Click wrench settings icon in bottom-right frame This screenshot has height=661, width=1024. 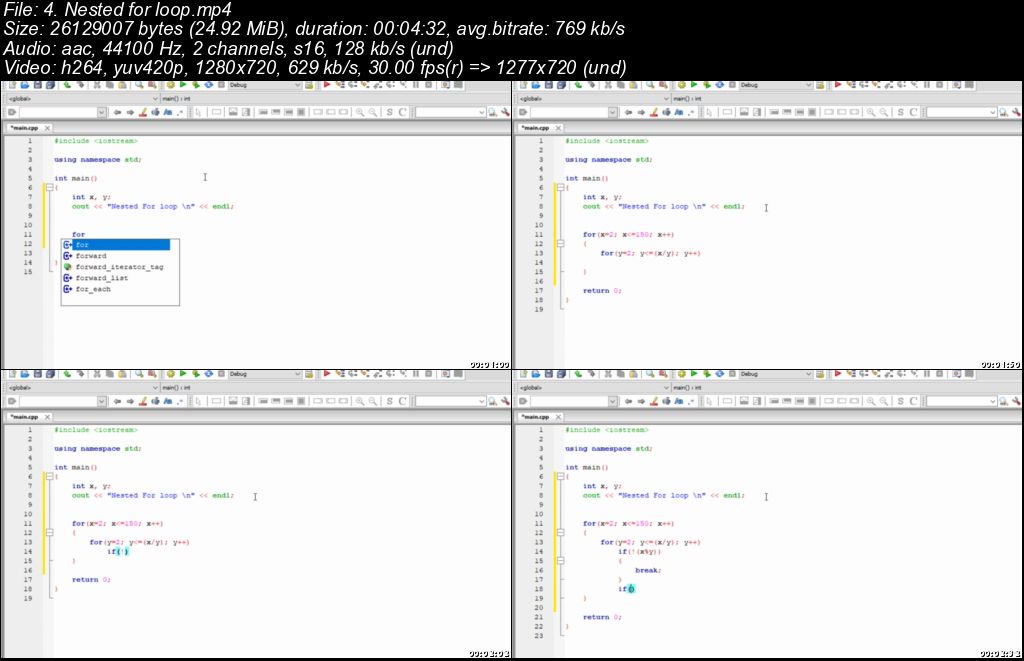click(x=1016, y=401)
